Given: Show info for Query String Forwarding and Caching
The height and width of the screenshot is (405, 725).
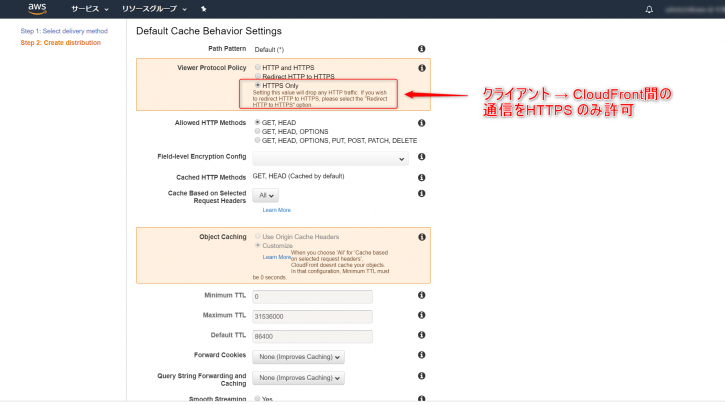Looking at the screenshot, I should [422, 376].
